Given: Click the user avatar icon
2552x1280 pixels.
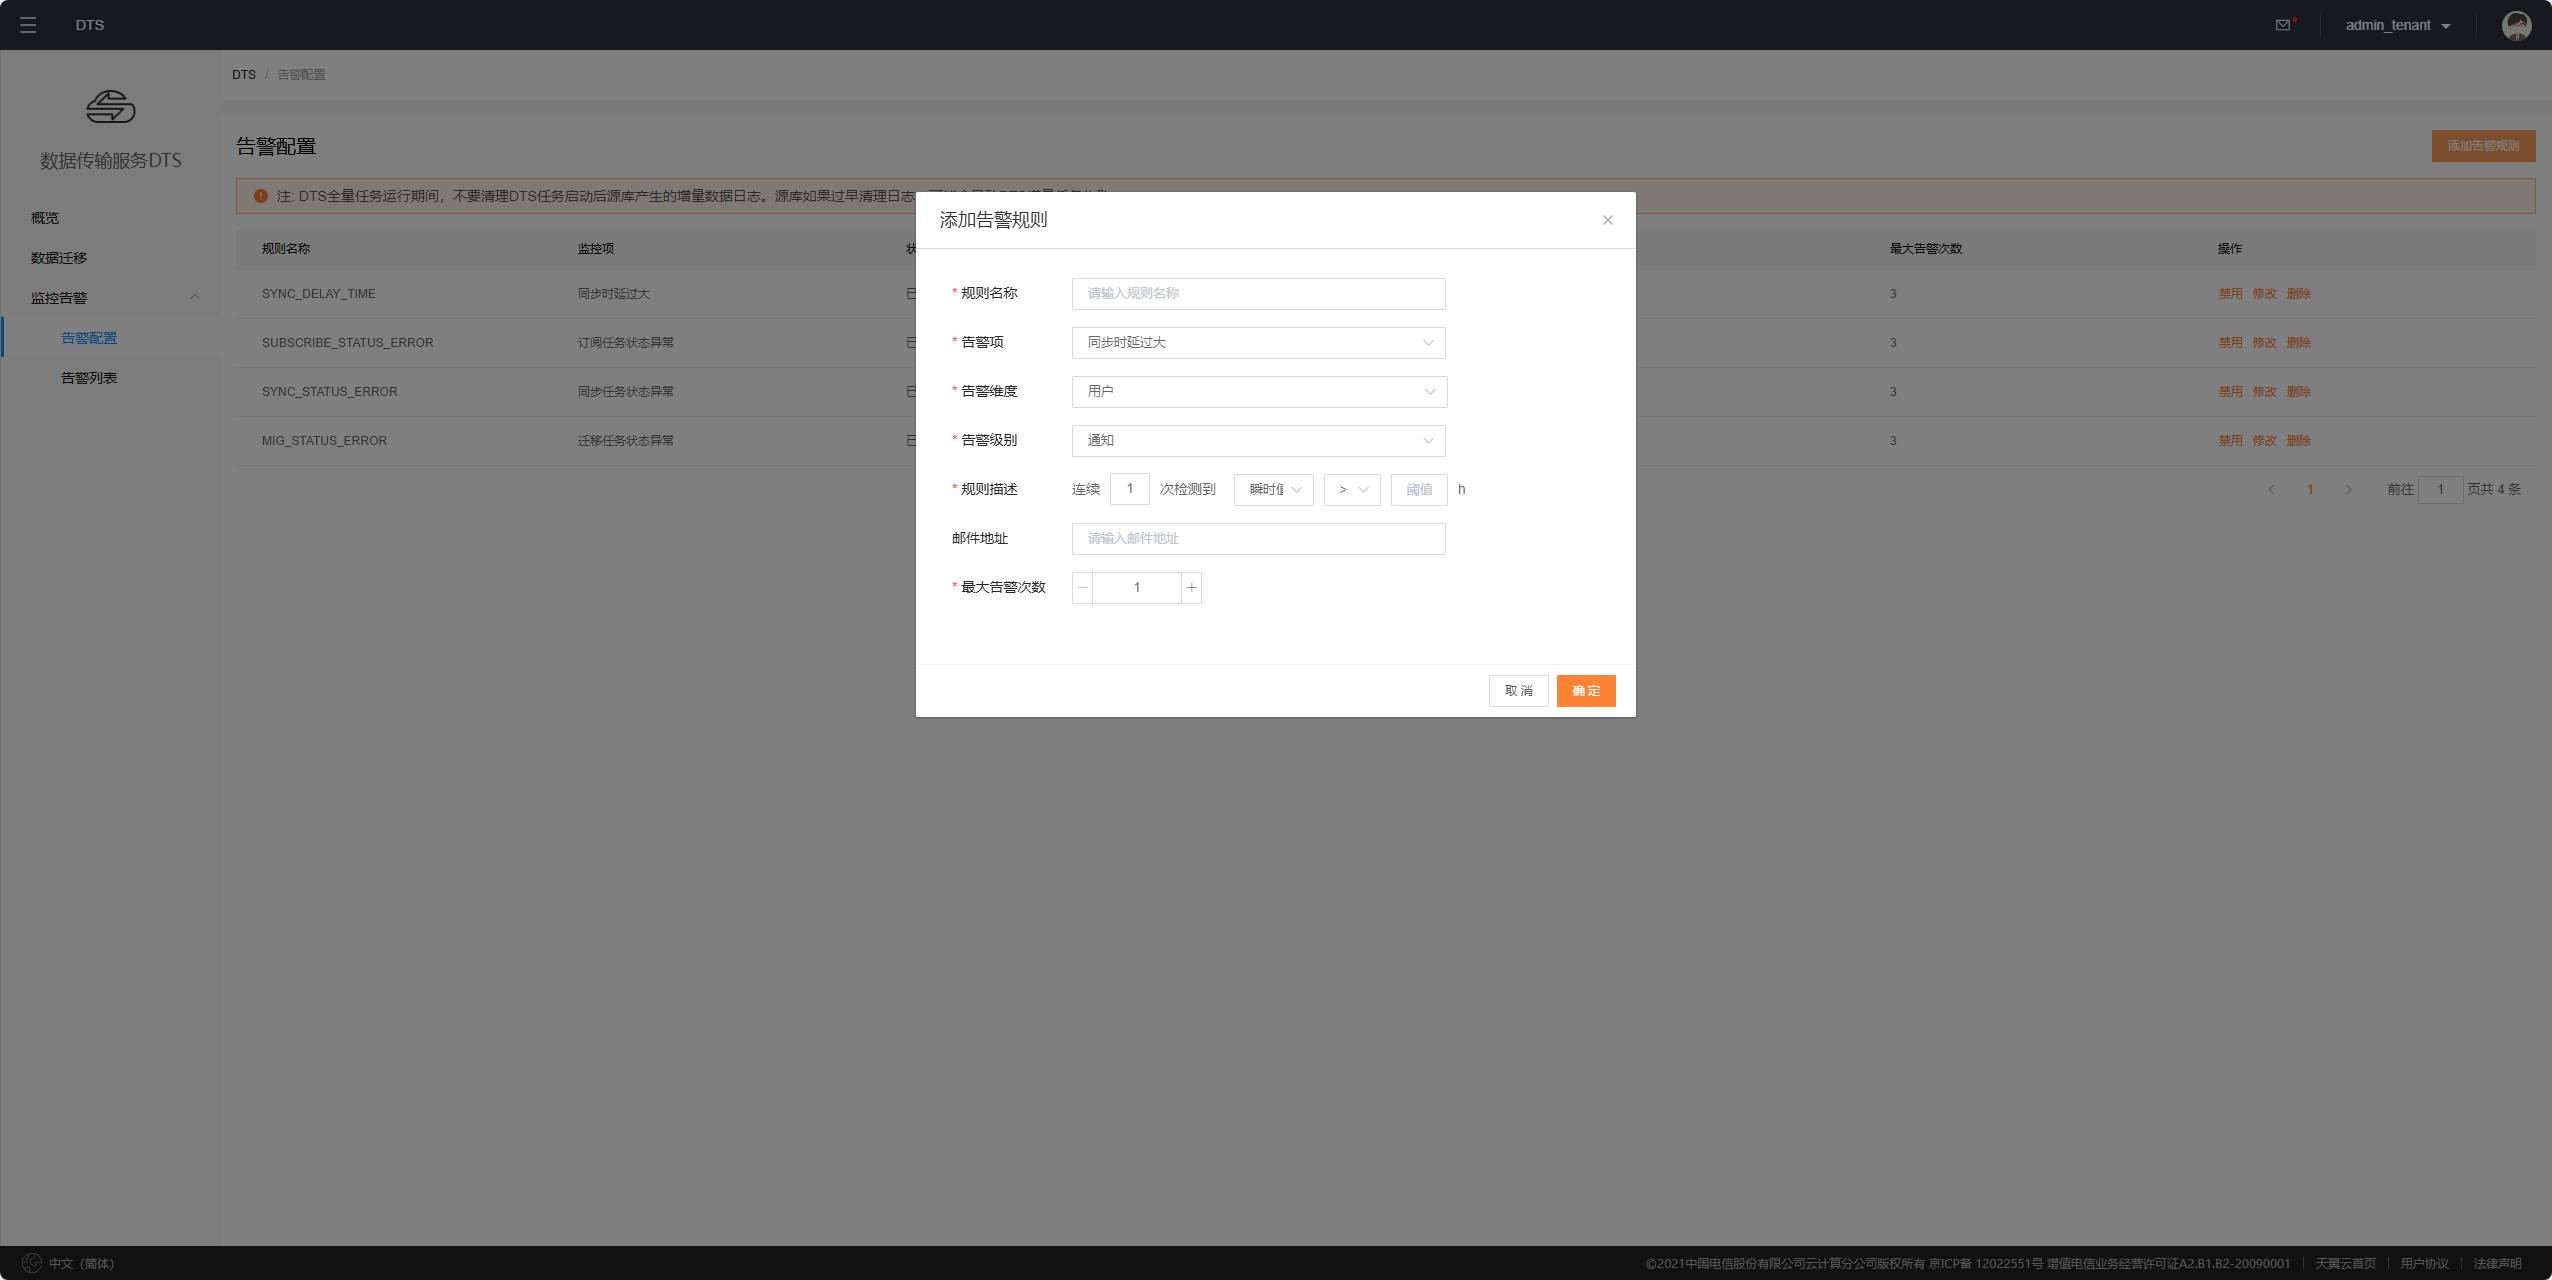Looking at the screenshot, I should point(2516,25).
